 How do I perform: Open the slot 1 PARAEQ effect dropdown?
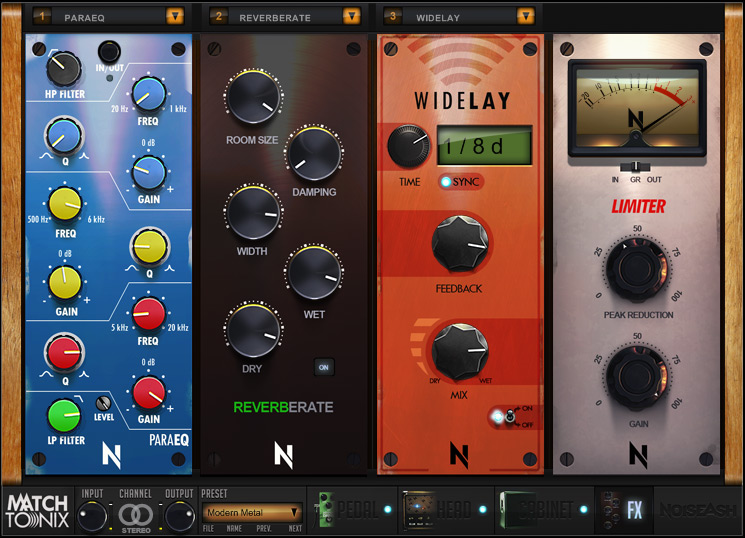[x=175, y=17]
